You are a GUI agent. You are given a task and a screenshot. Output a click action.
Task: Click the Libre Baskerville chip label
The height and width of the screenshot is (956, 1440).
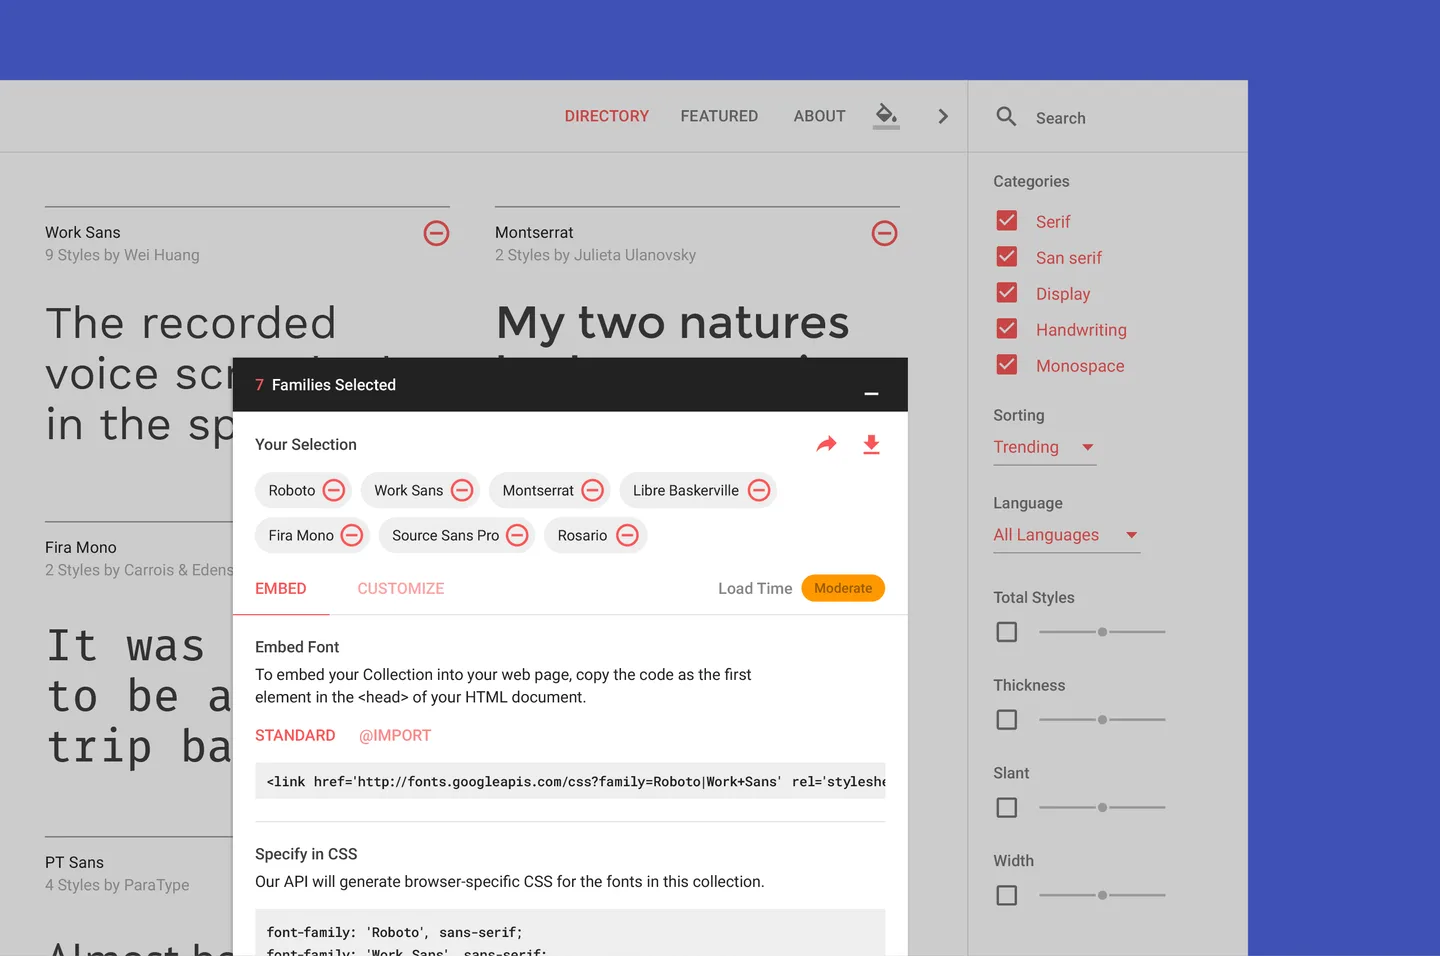(686, 491)
